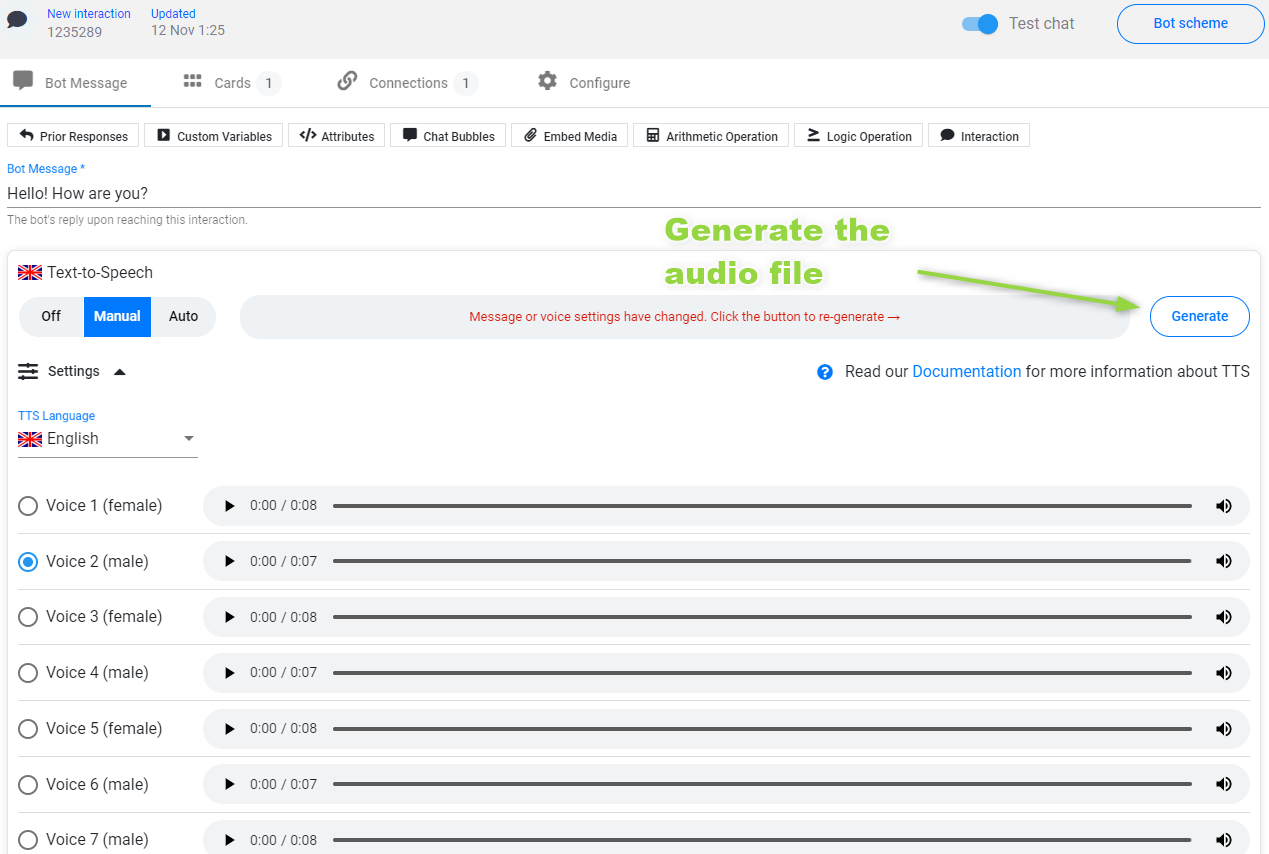Open the Embed Media option

570,136
